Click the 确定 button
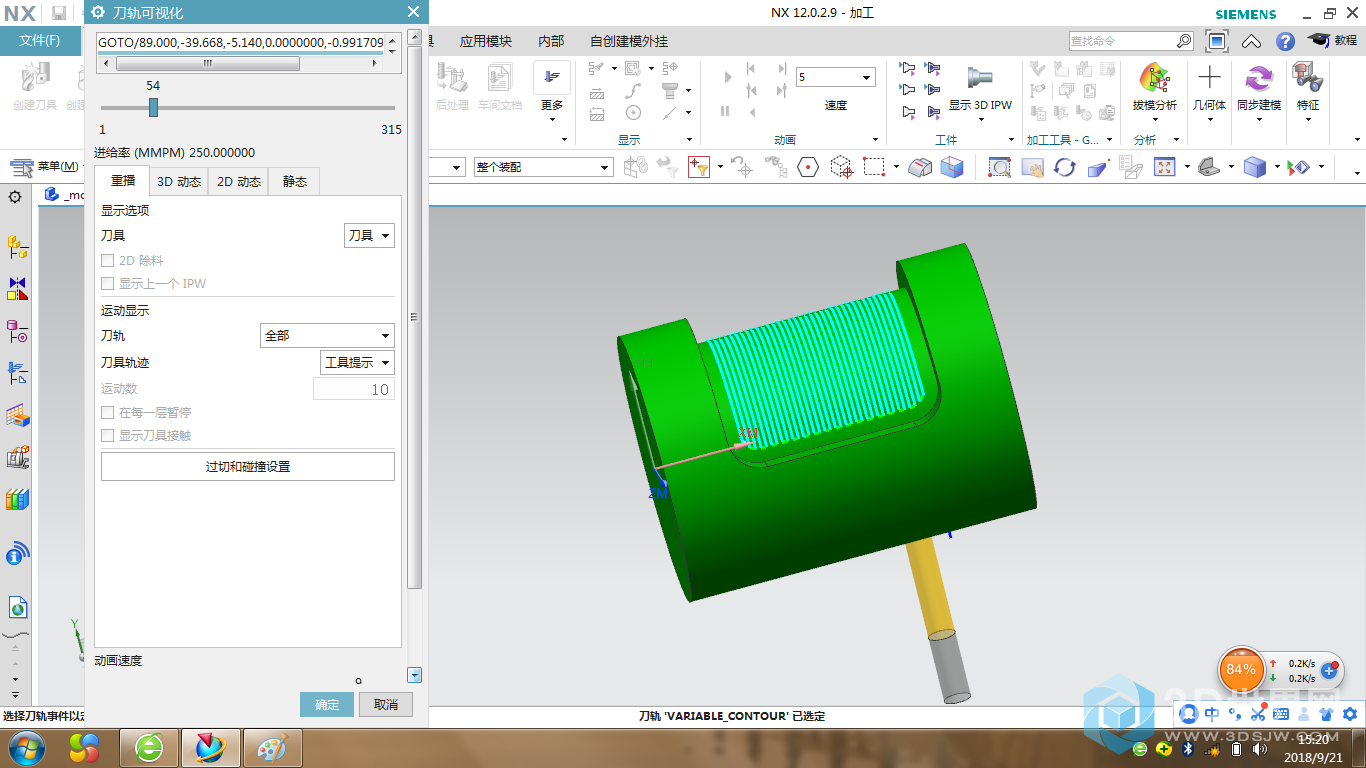This screenshot has height=768, width=1366. coord(327,704)
